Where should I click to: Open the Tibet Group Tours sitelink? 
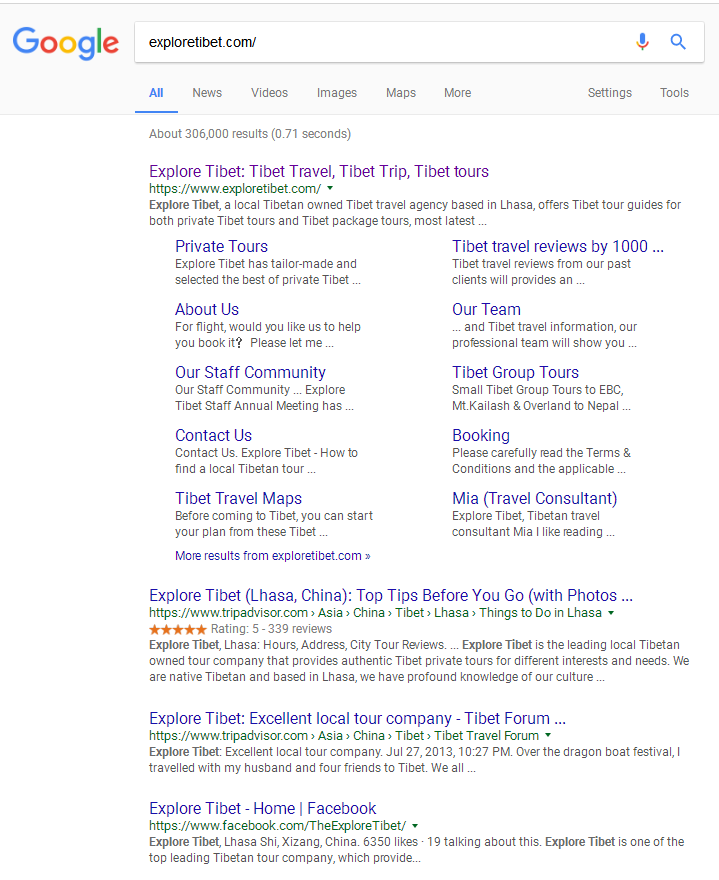coord(515,372)
